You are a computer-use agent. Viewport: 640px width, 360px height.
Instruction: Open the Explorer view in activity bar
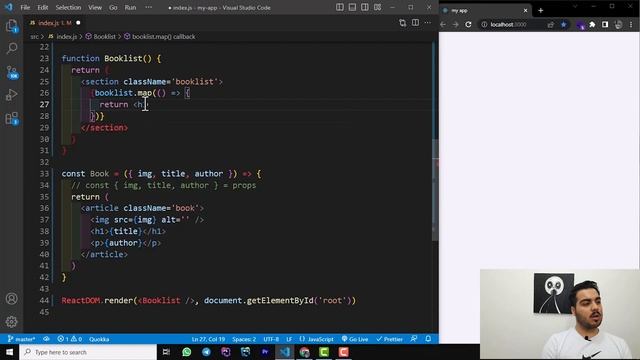click(11, 26)
